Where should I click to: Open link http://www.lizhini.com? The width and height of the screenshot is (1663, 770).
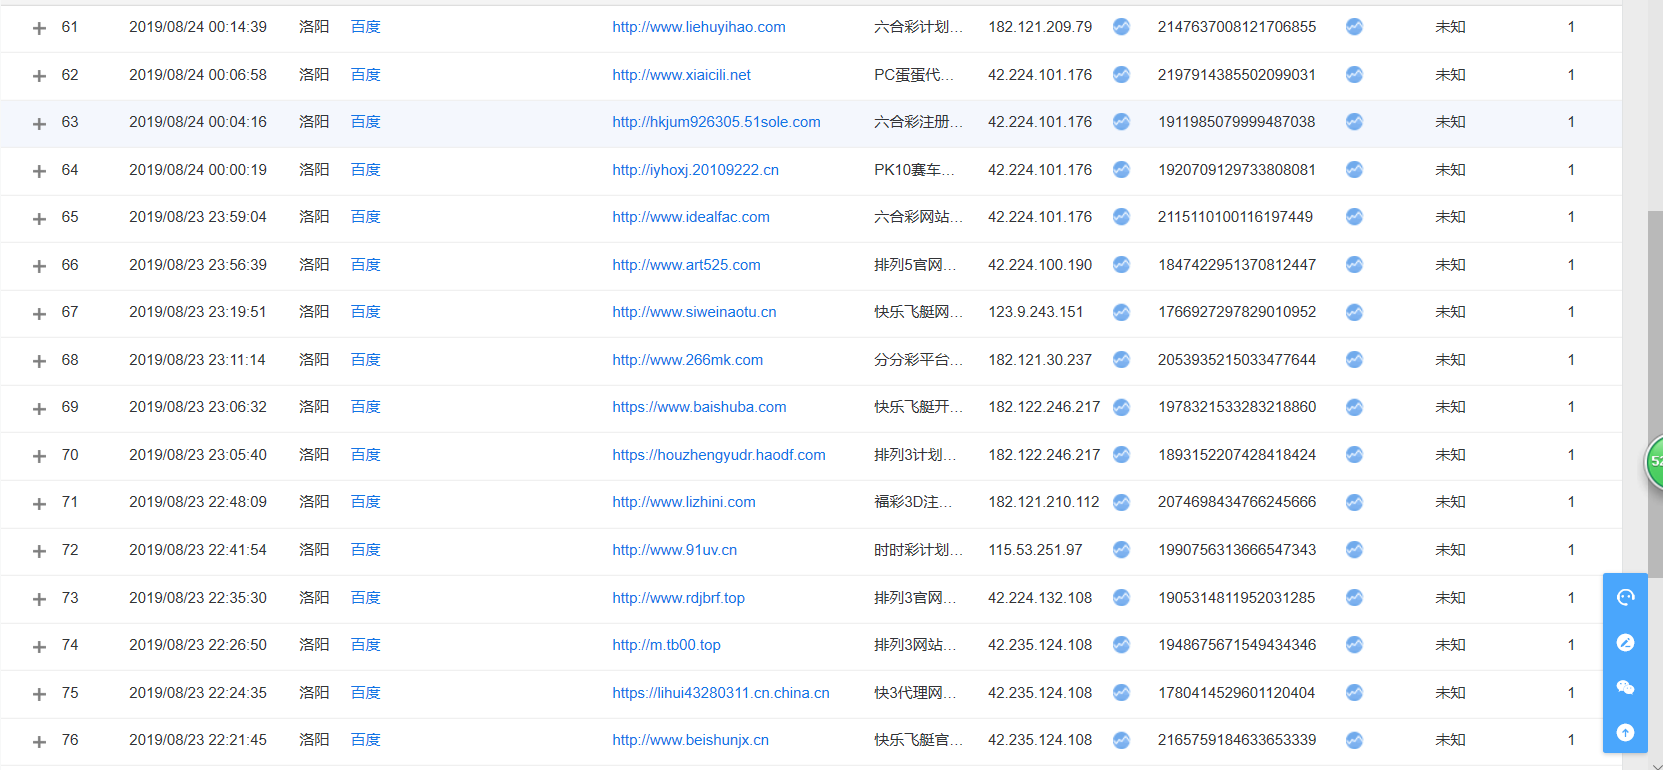[x=684, y=502]
